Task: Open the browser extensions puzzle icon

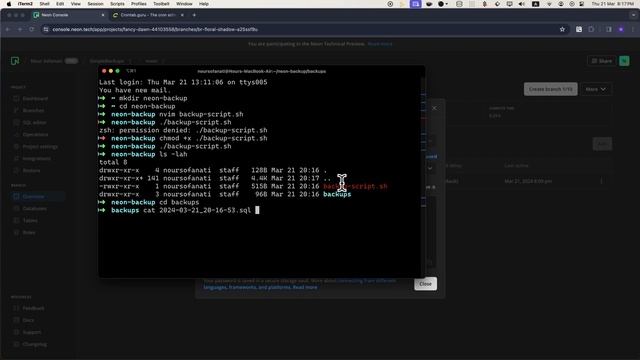Action: (591, 29)
